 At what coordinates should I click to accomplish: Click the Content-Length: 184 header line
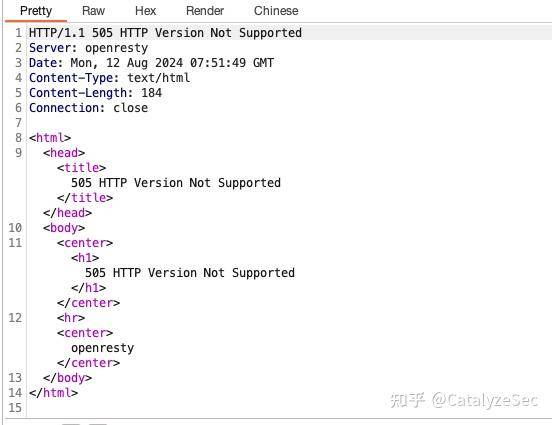95,93
